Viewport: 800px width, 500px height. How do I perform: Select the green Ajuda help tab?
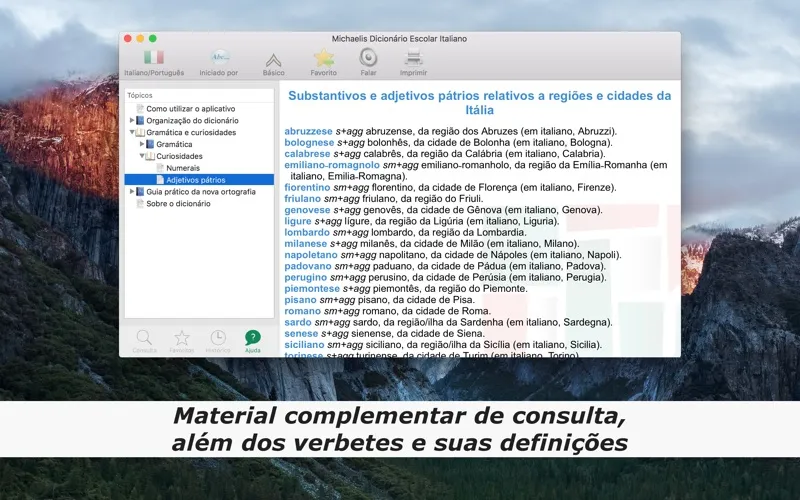[253, 338]
